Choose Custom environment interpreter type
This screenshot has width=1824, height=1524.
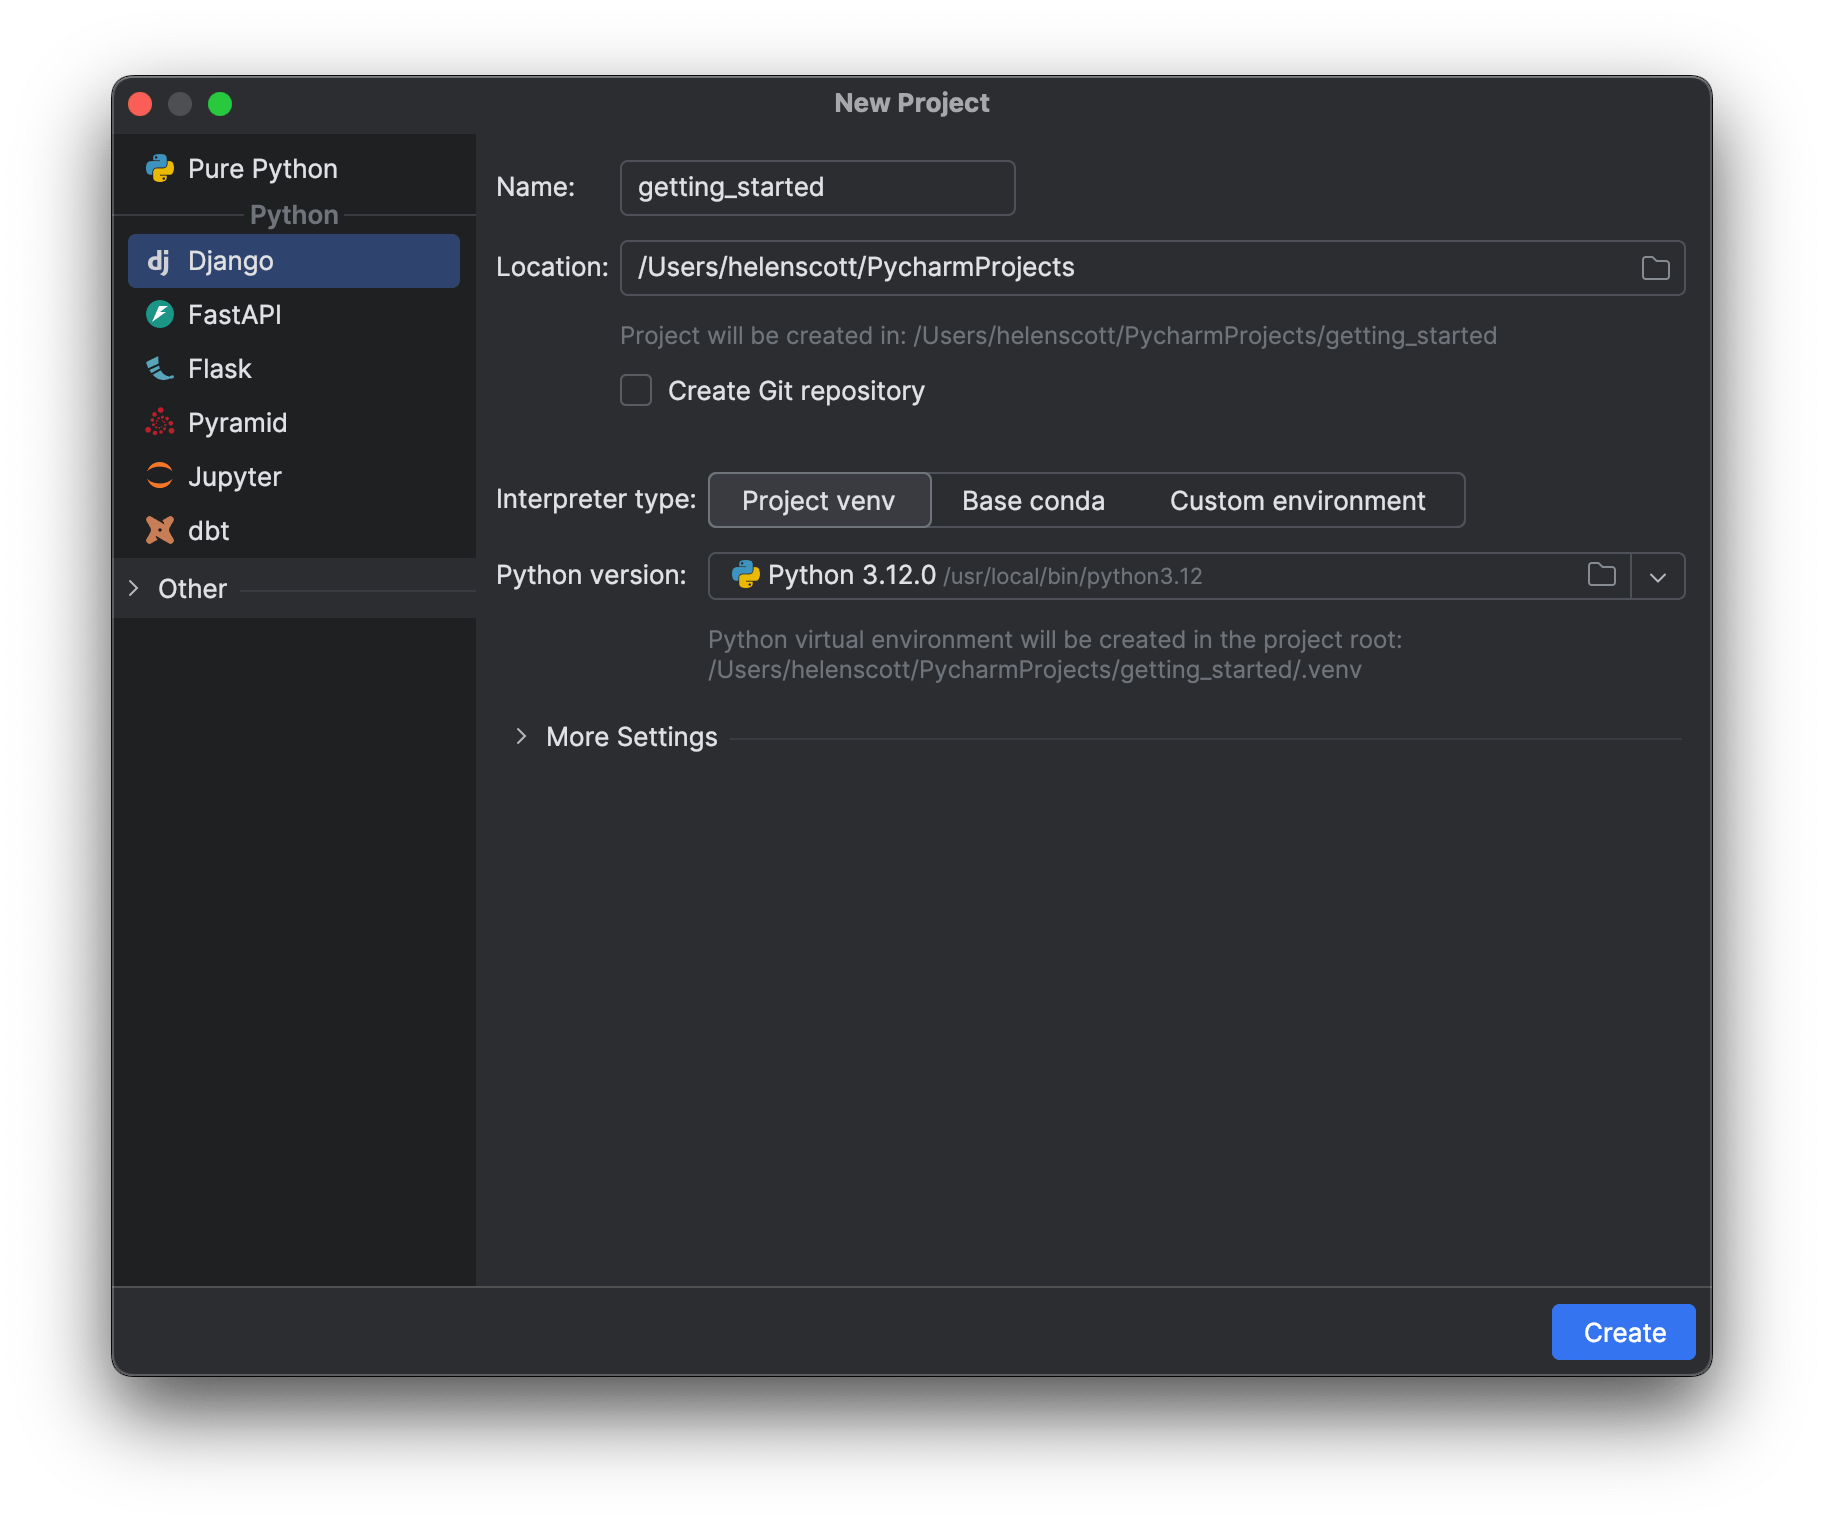pyautogui.click(x=1297, y=500)
